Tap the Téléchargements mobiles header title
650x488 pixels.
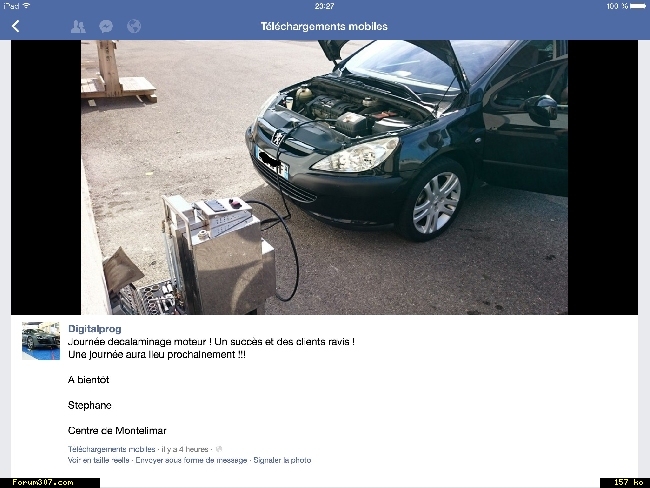(x=324, y=27)
